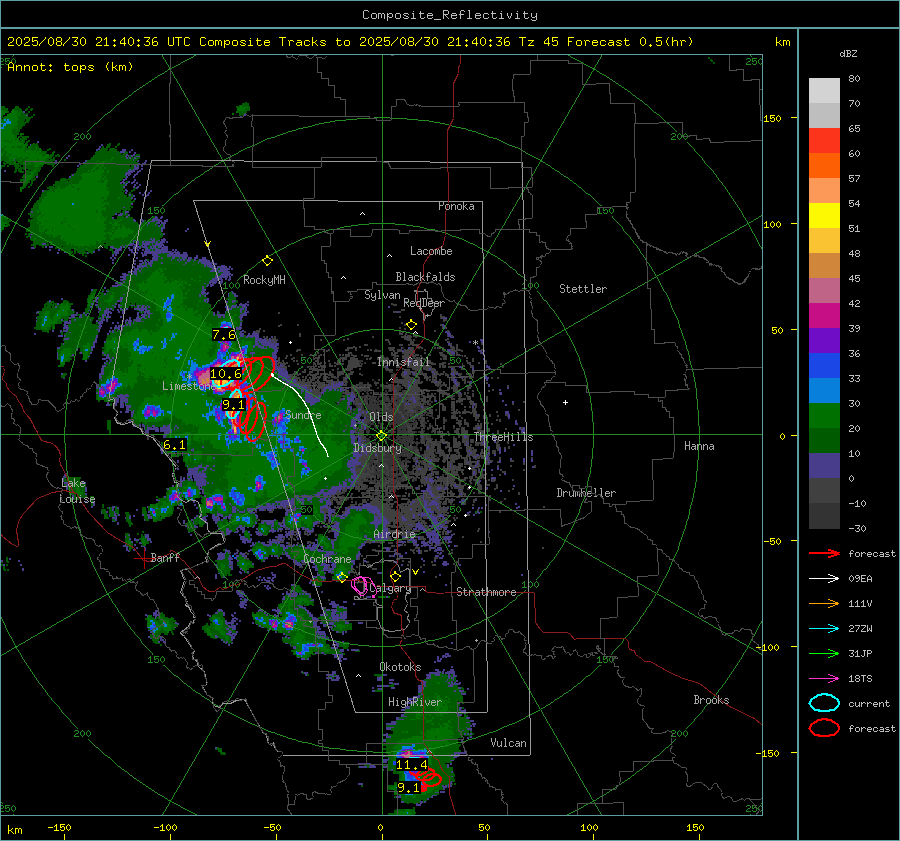Click the yellow diamond marker below RedDeer
Image resolution: width=900 pixels, height=841 pixels.
tap(411, 325)
